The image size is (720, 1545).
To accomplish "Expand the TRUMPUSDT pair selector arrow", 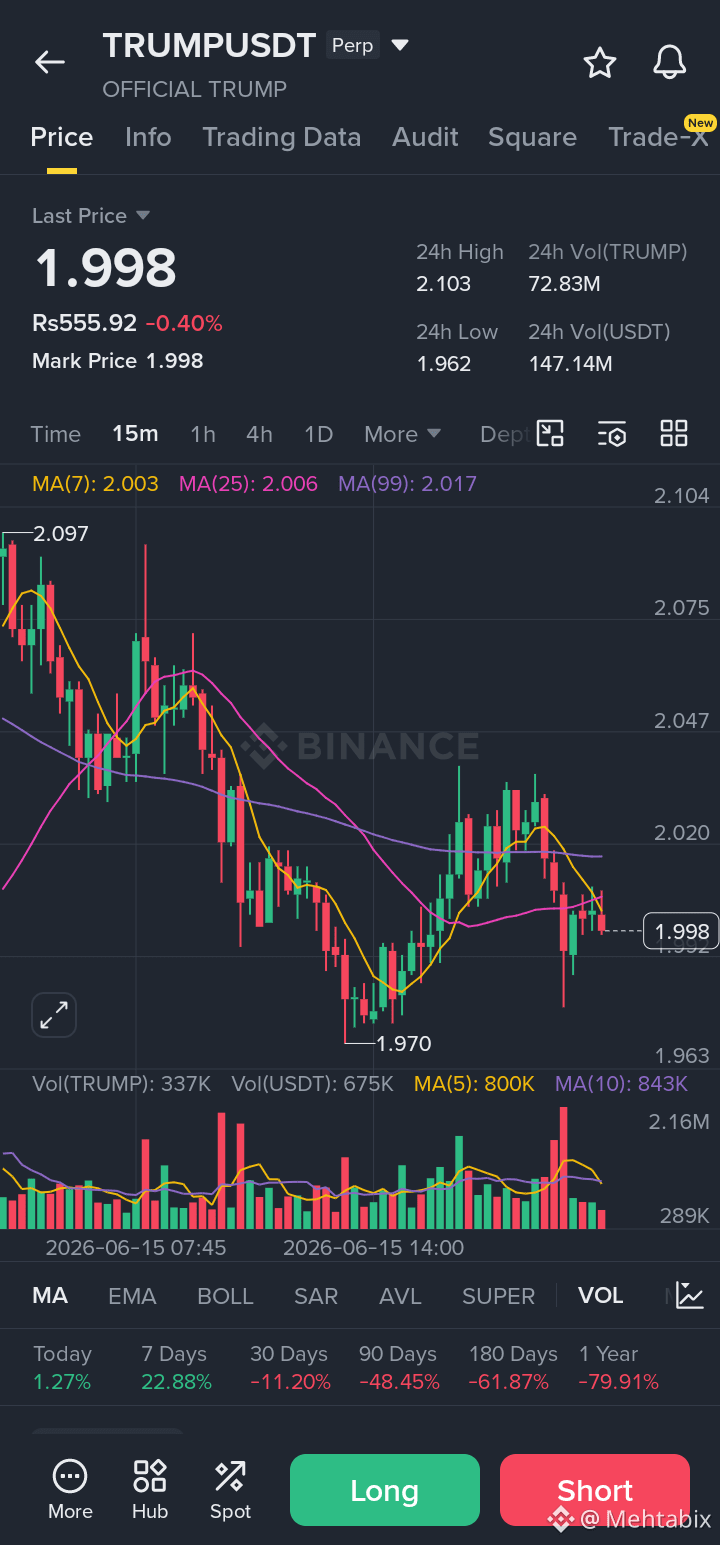I will [x=400, y=45].
